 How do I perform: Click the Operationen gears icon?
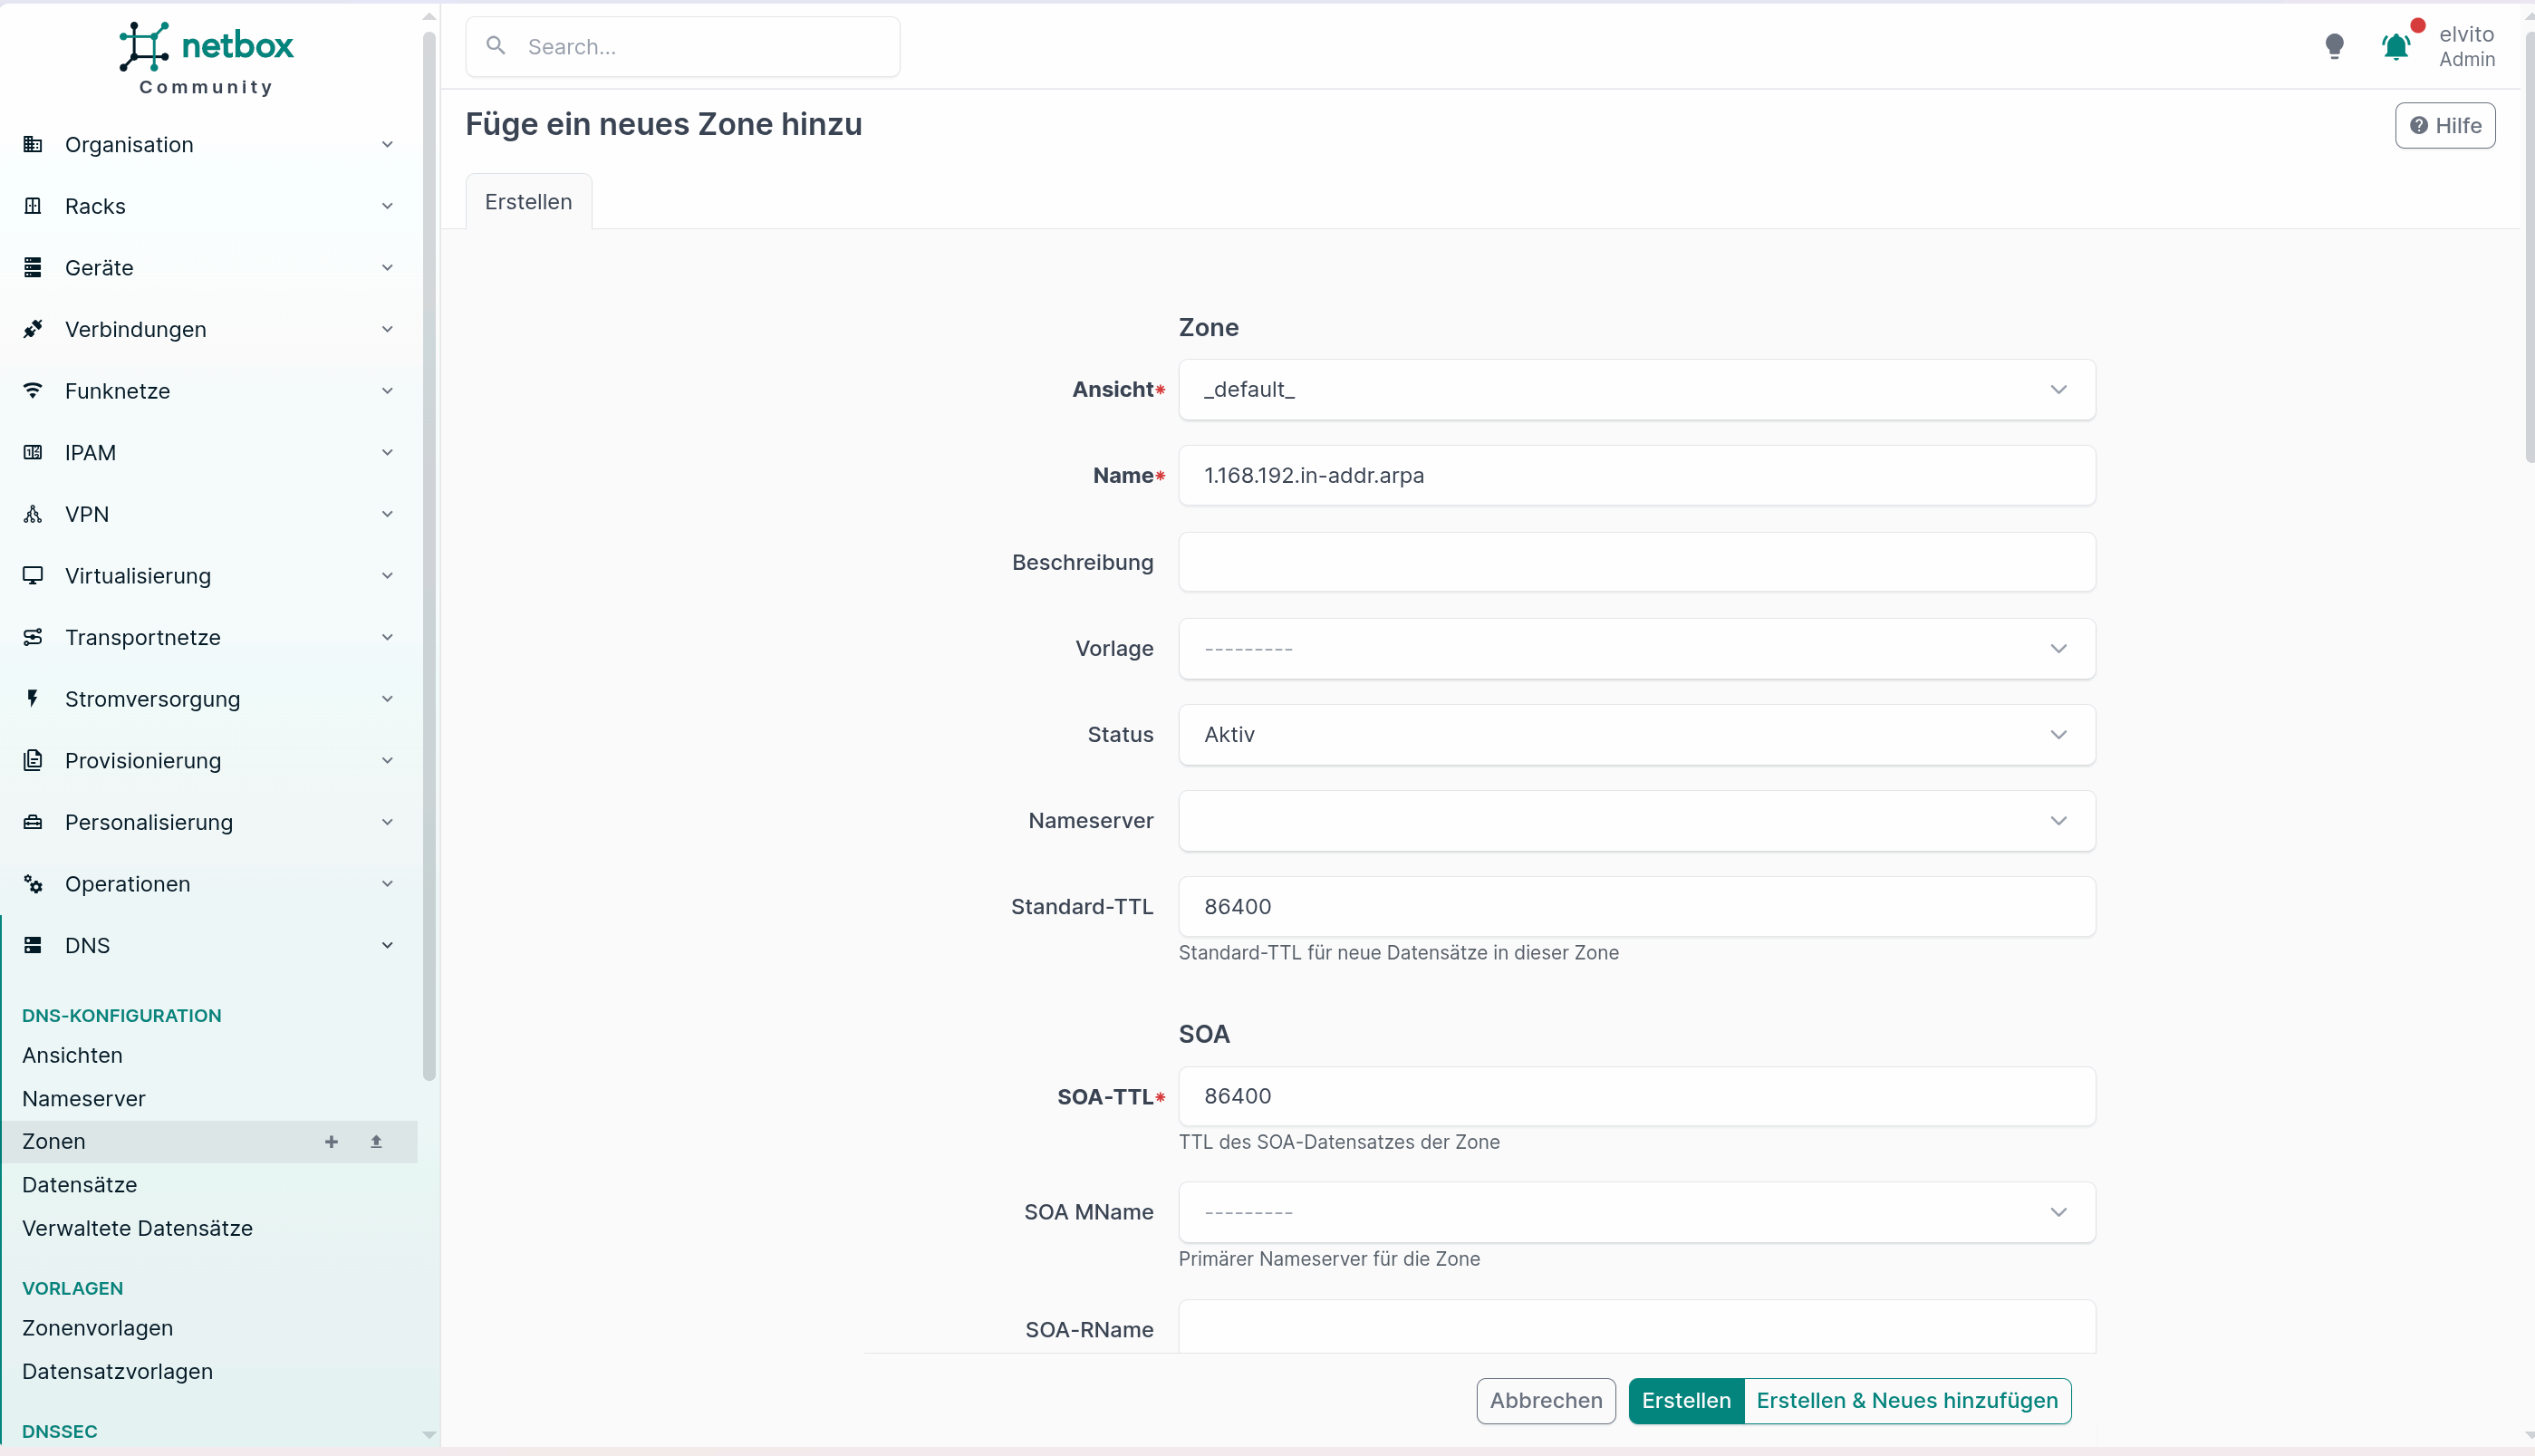tap(33, 884)
